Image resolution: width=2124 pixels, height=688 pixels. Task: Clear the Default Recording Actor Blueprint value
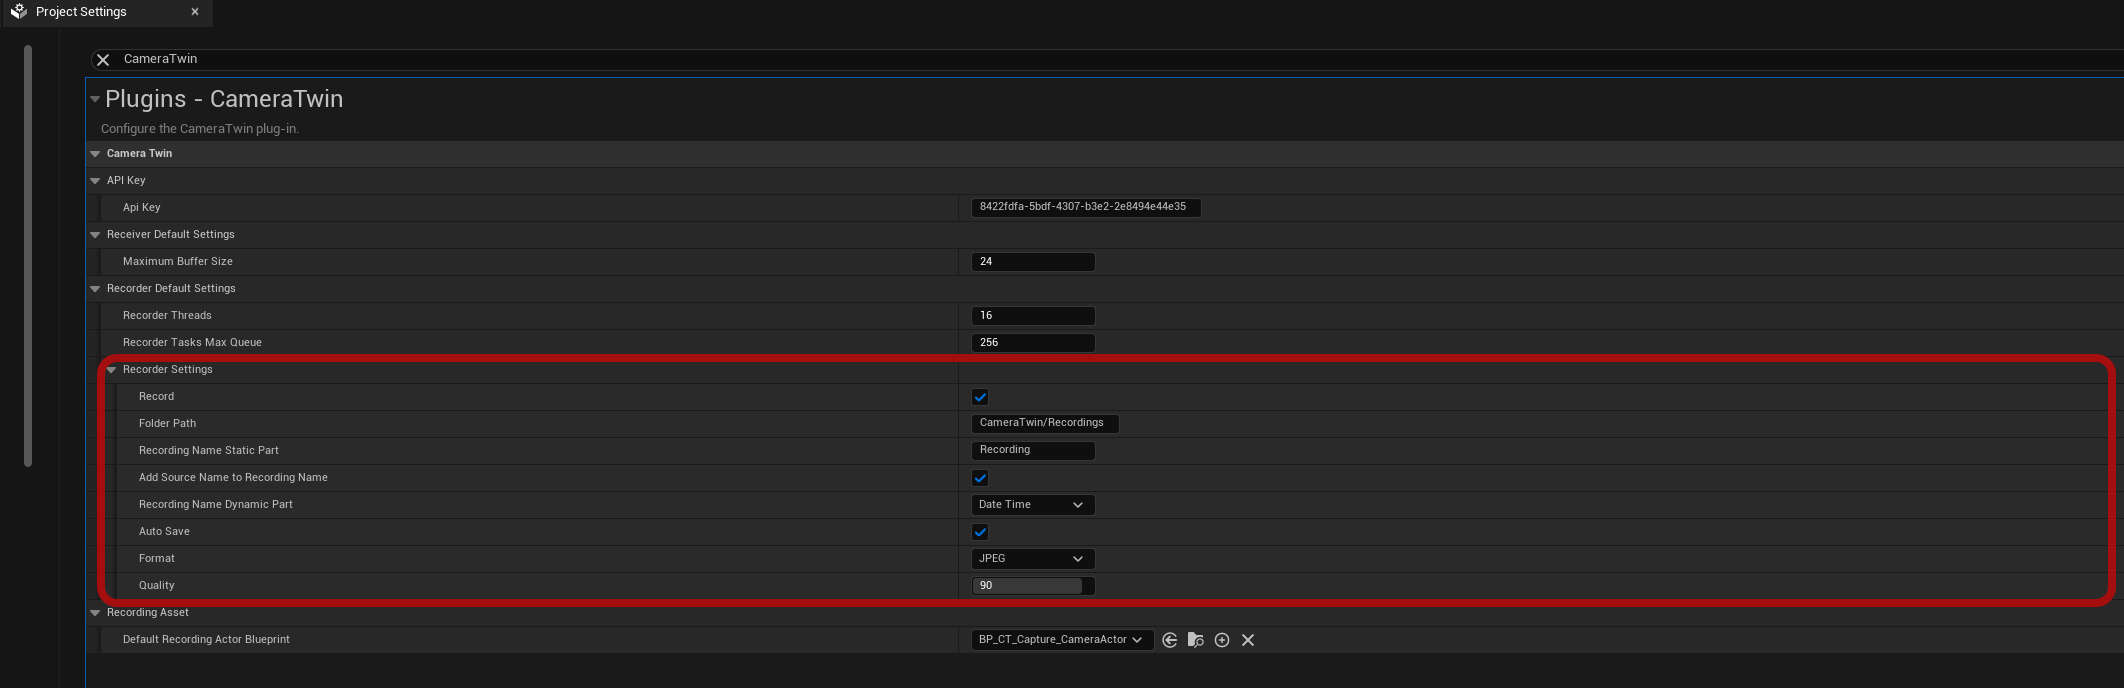pyautogui.click(x=1247, y=640)
